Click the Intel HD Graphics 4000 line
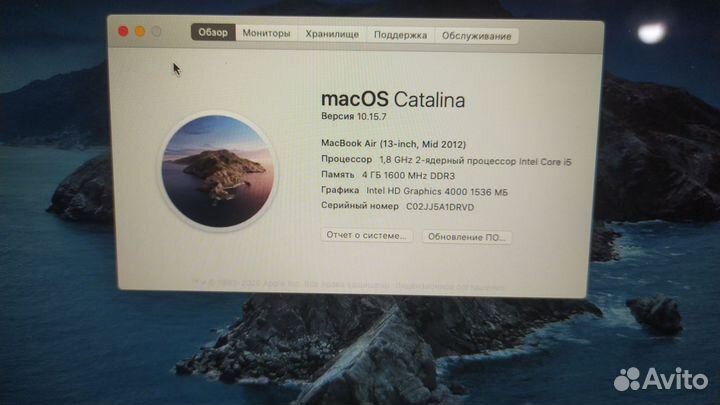The height and width of the screenshot is (405, 720). coord(415,191)
